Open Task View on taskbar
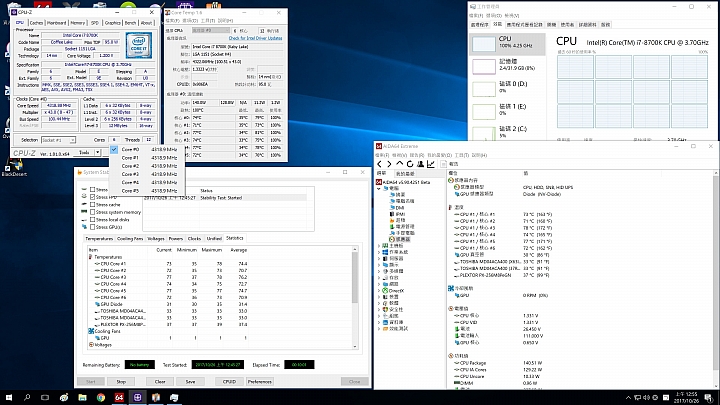This screenshot has height=405, width=720. (45, 397)
